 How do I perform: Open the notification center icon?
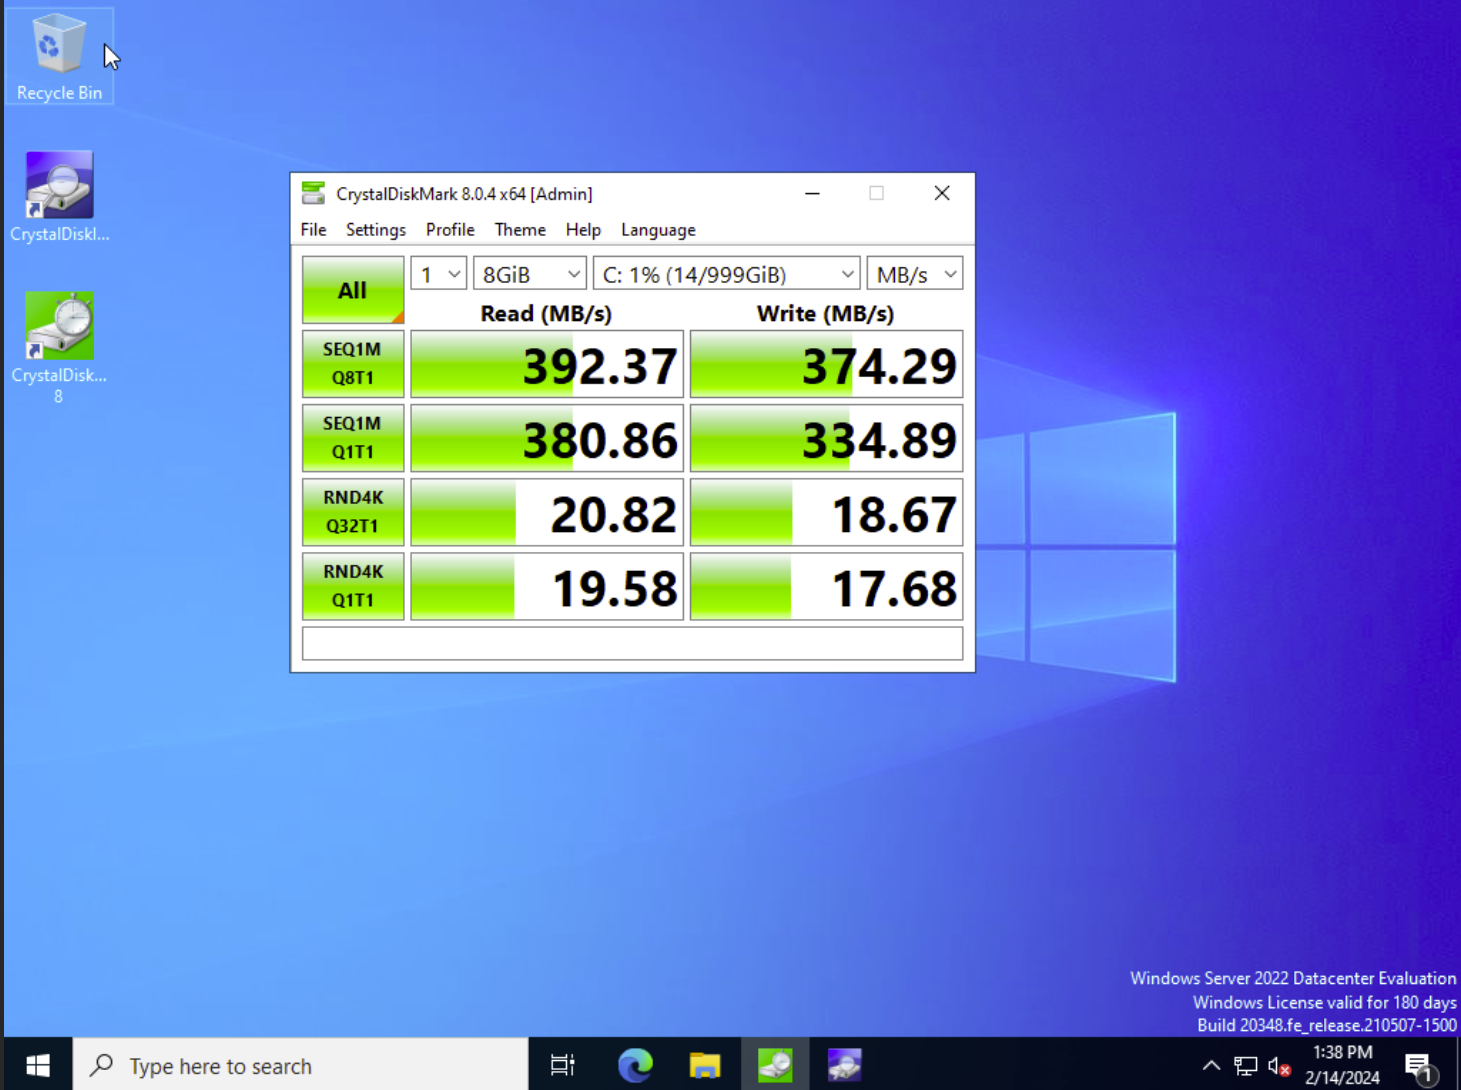point(1419,1066)
